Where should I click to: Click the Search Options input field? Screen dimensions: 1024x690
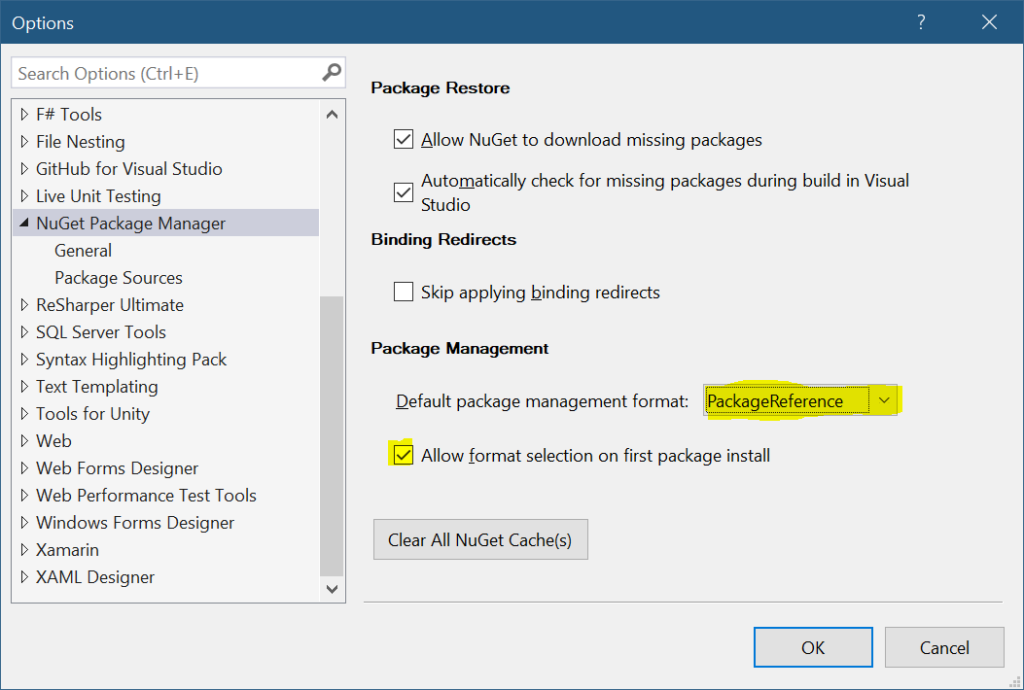165,73
